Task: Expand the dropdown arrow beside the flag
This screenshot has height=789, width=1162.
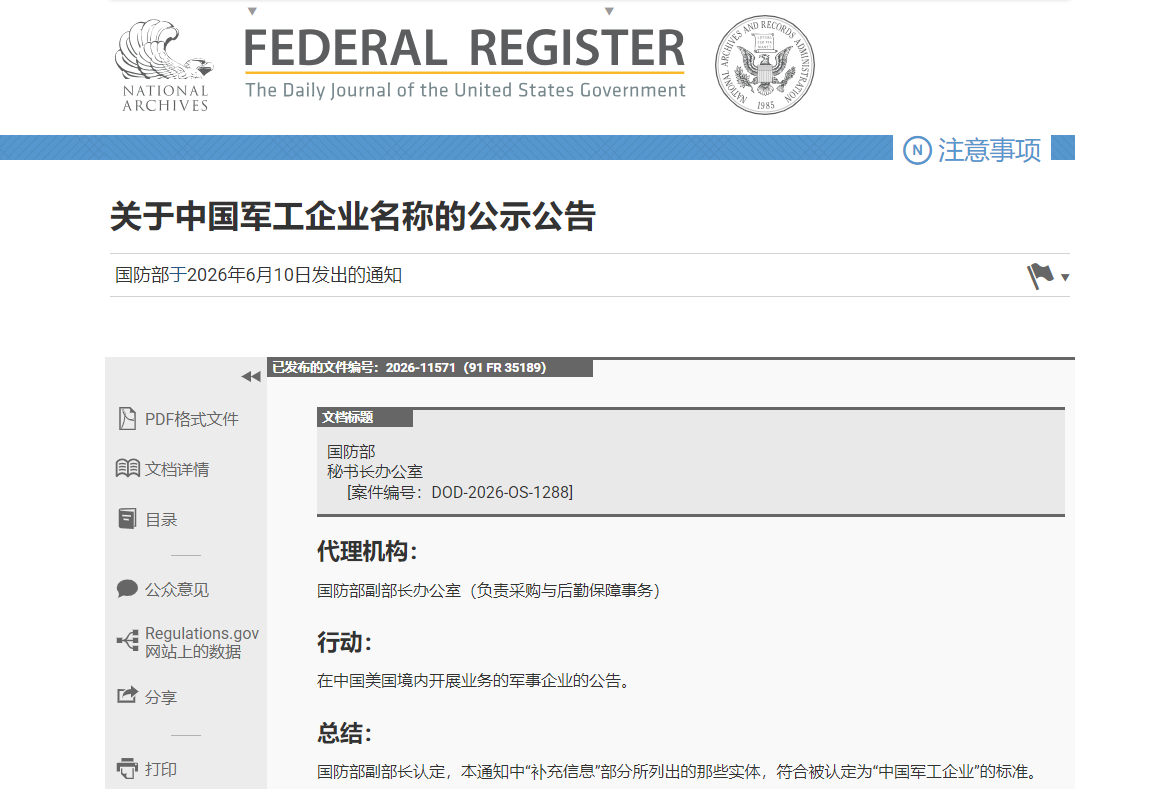Action: (x=1065, y=278)
